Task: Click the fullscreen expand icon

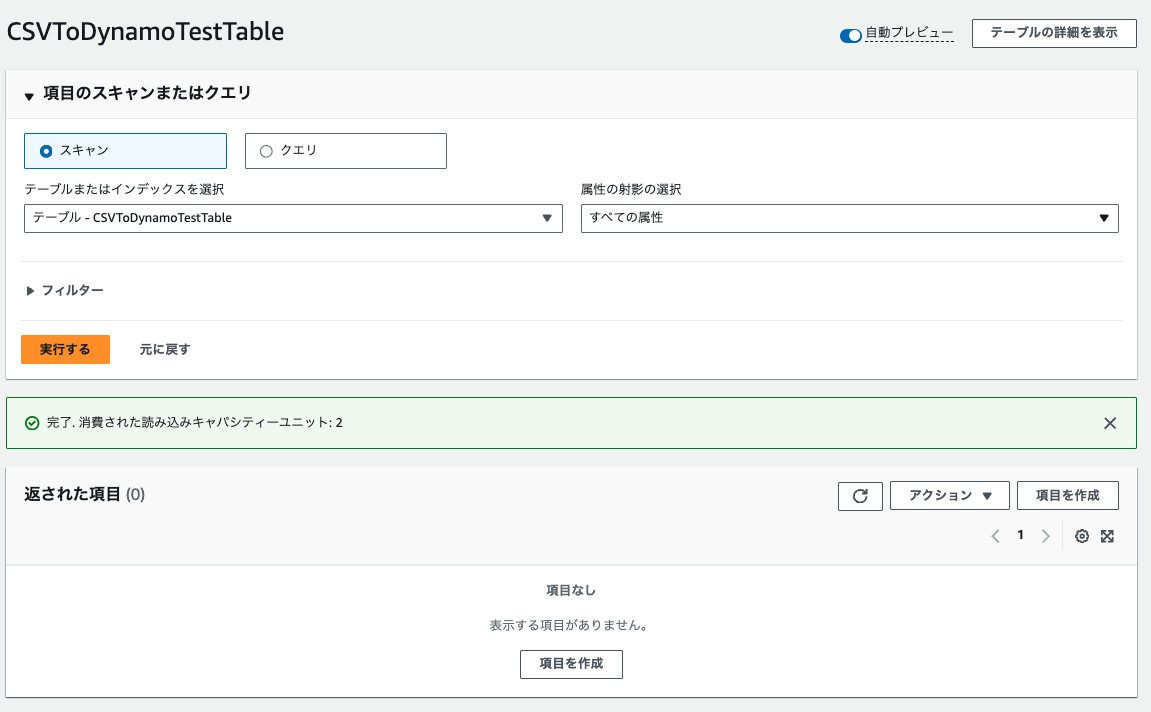Action: pos(1107,536)
